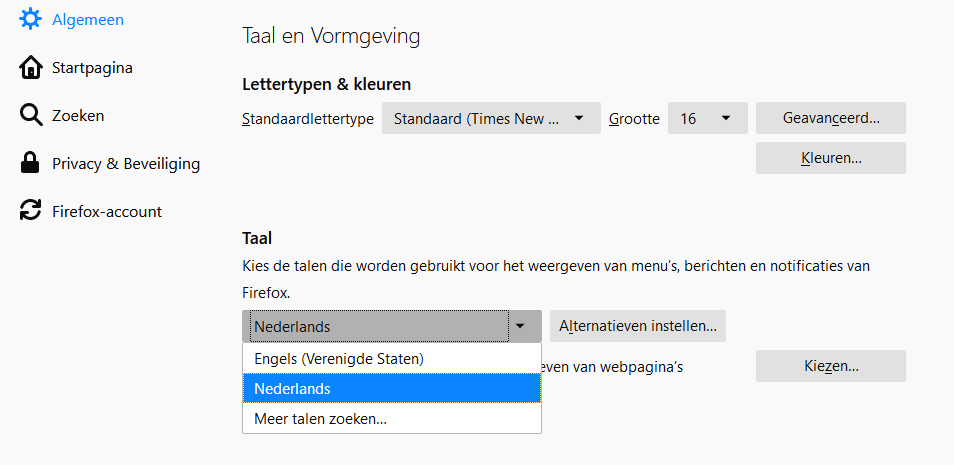Go to Privacy & Beveiliging section
This screenshot has width=954, height=465.
tap(126, 163)
